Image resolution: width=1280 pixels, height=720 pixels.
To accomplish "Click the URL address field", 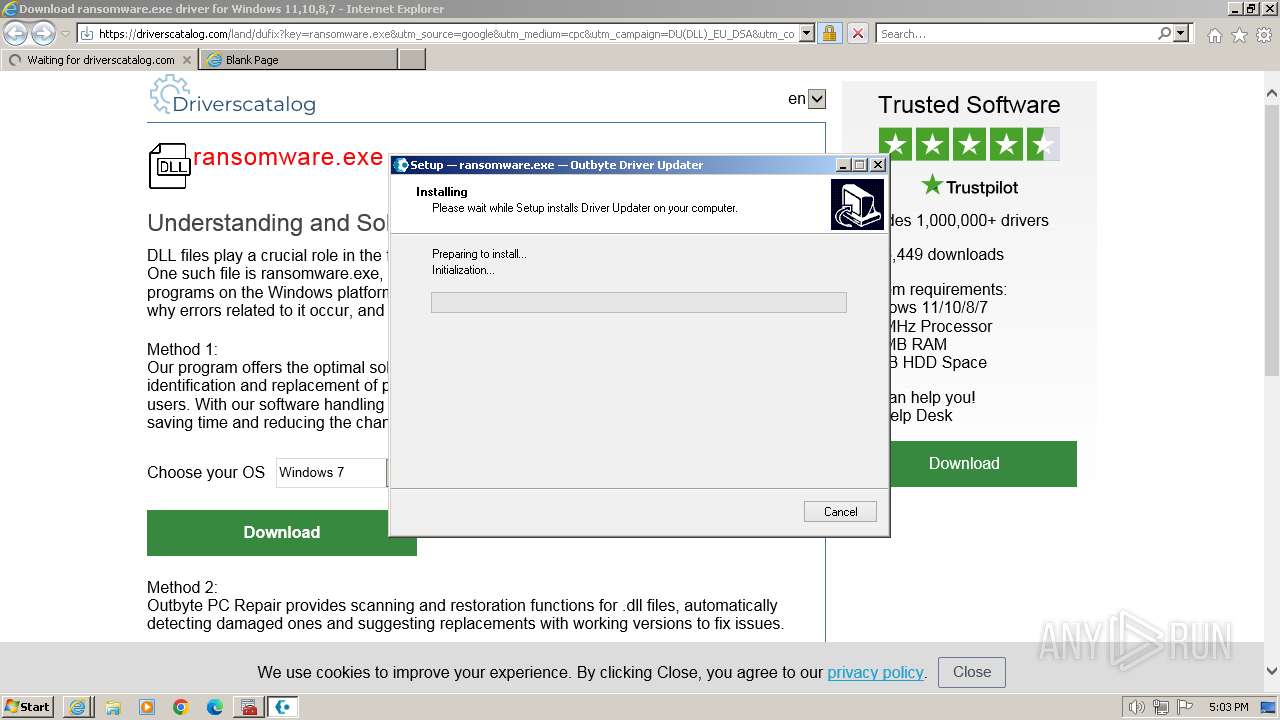I will click(x=446, y=34).
